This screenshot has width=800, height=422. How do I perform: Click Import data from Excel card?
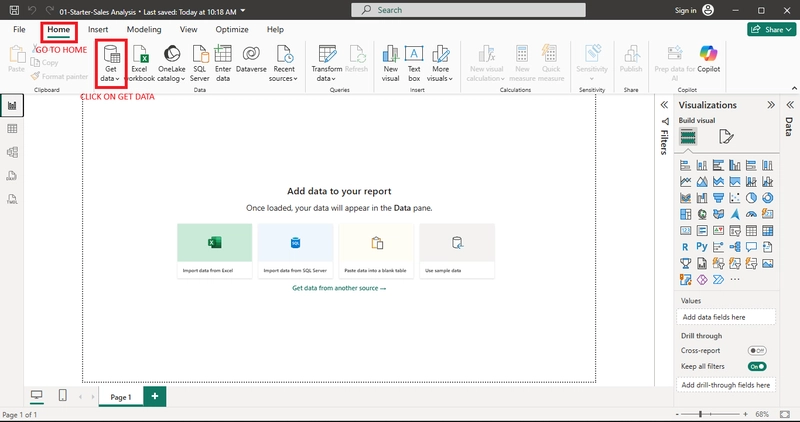[x=215, y=251]
